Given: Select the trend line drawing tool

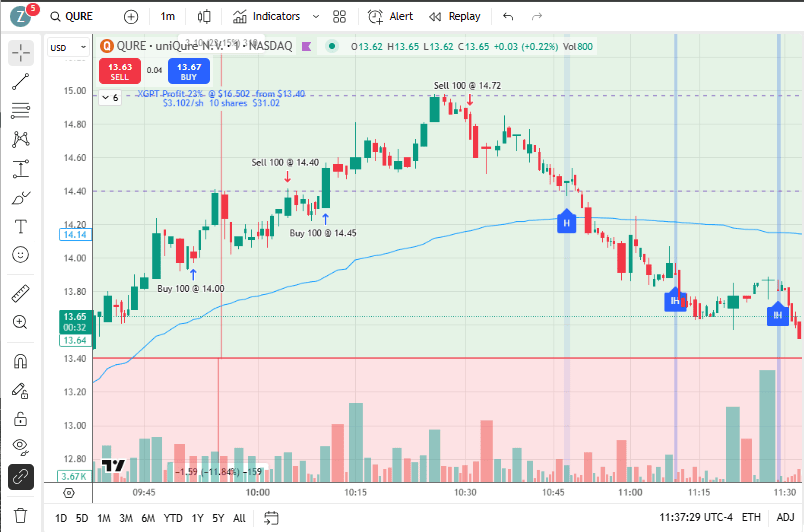Looking at the screenshot, I should coord(21,81).
